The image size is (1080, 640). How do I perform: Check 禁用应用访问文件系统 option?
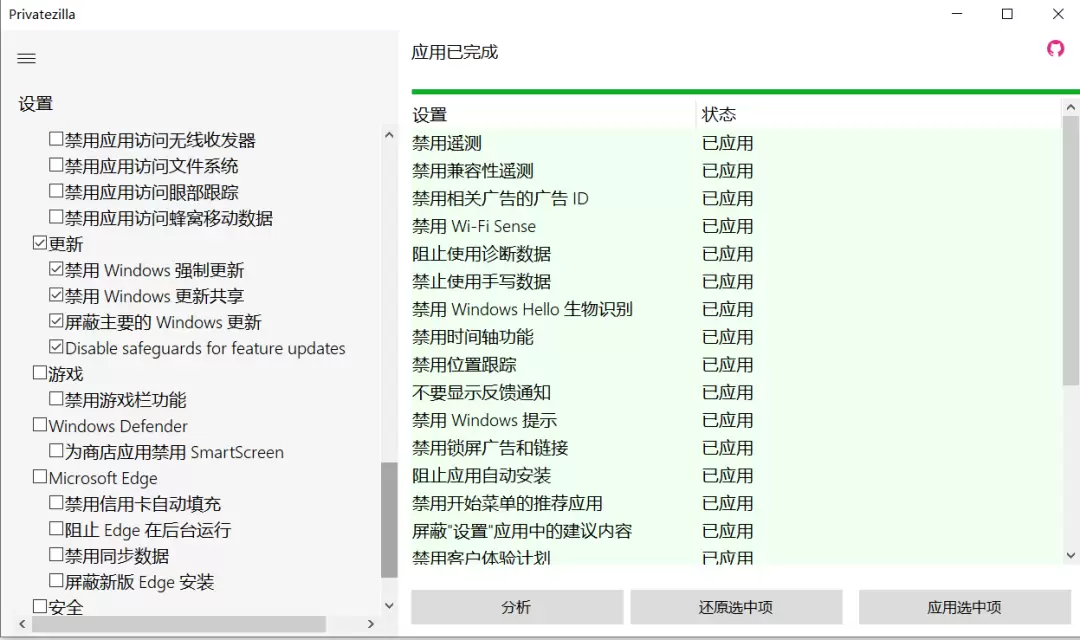56,165
